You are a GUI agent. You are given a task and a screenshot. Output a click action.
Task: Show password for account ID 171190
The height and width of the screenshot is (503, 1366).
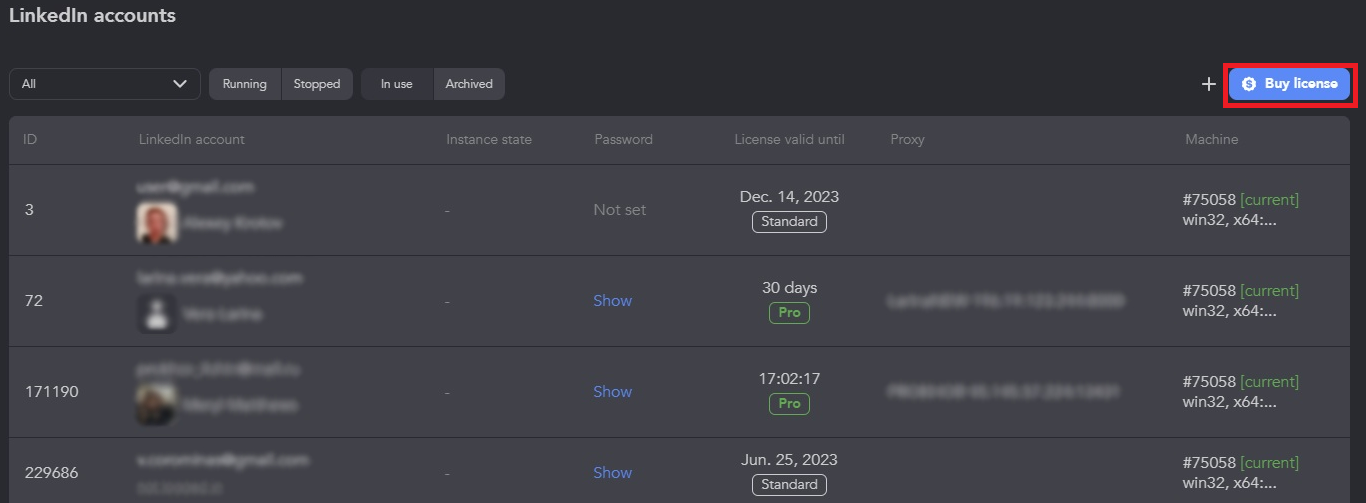(613, 391)
